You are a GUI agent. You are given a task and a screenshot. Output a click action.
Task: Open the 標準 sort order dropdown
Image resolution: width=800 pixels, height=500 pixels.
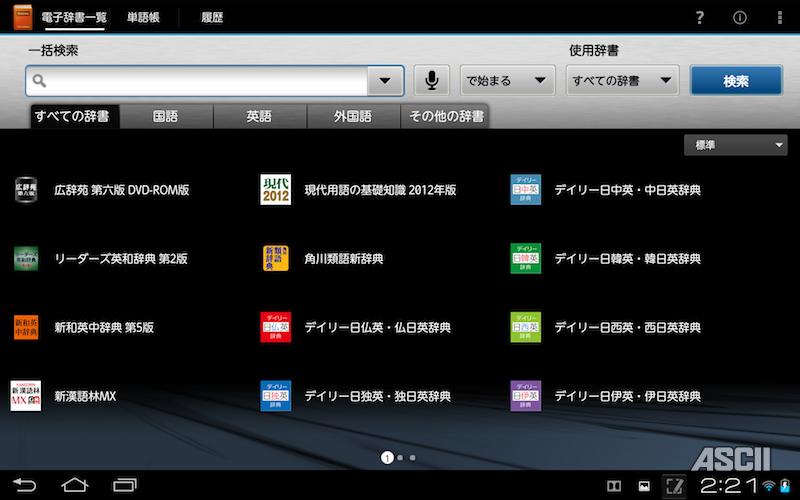point(735,145)
